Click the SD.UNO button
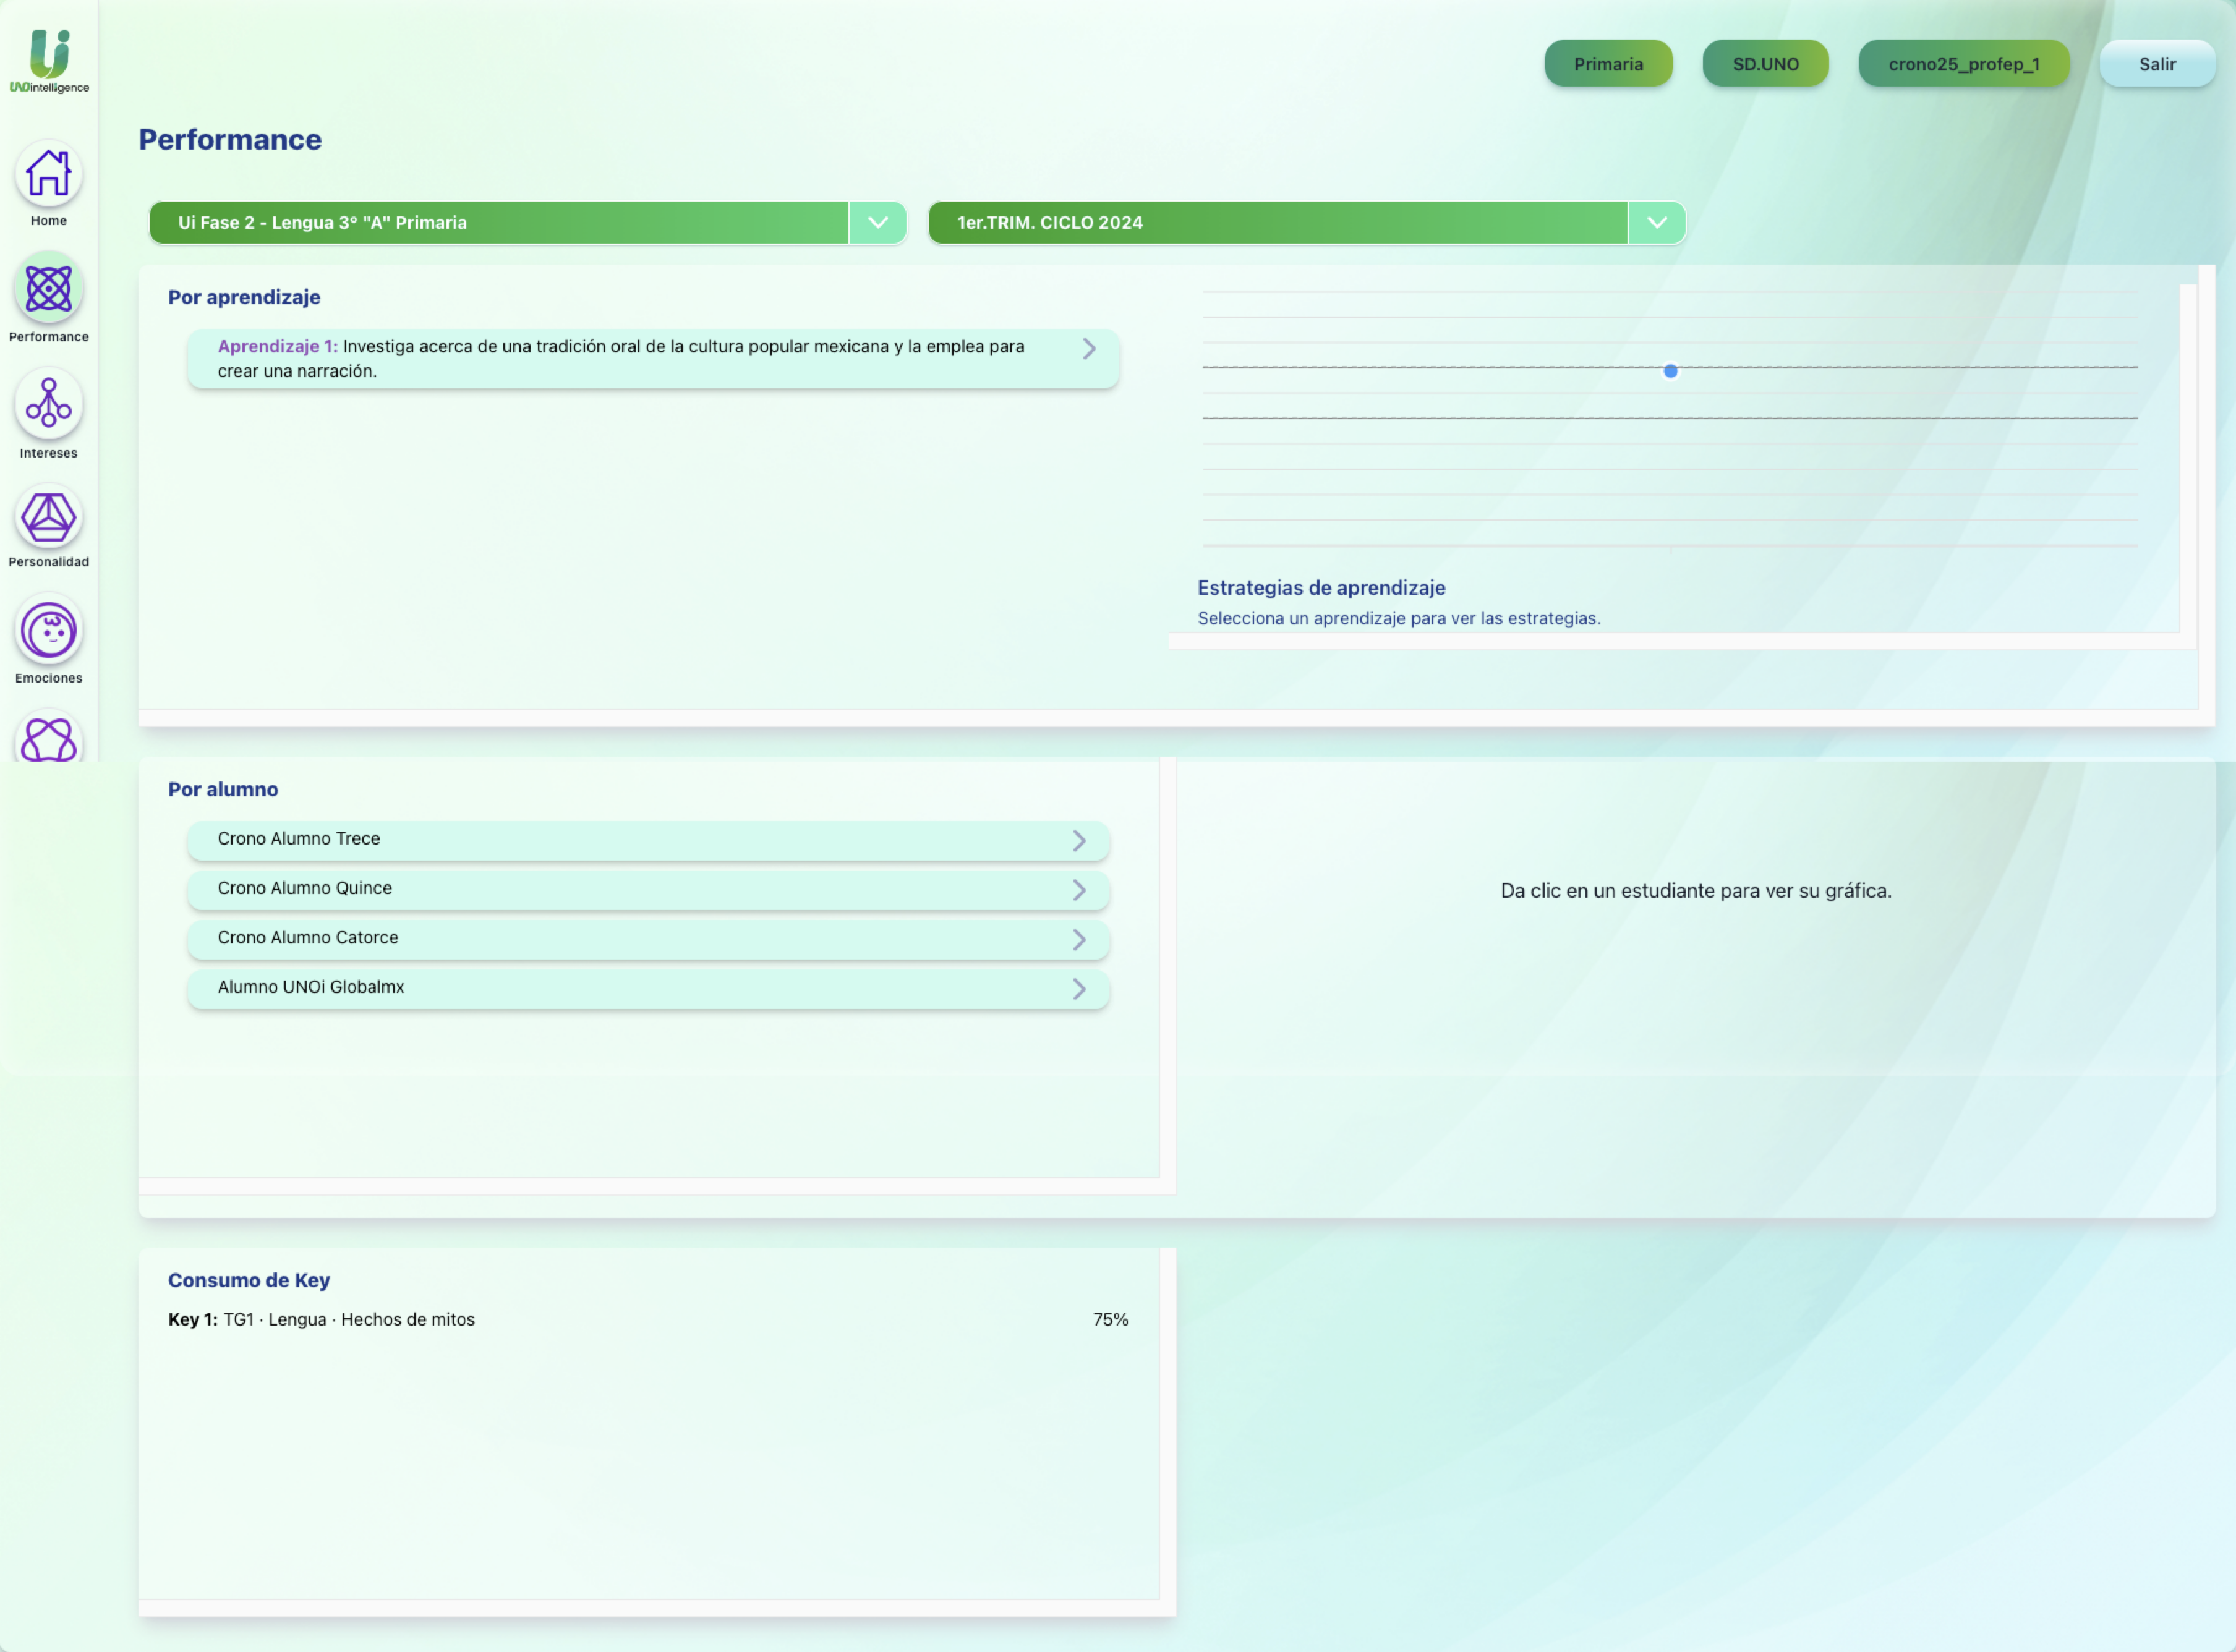 point(1765,64)
